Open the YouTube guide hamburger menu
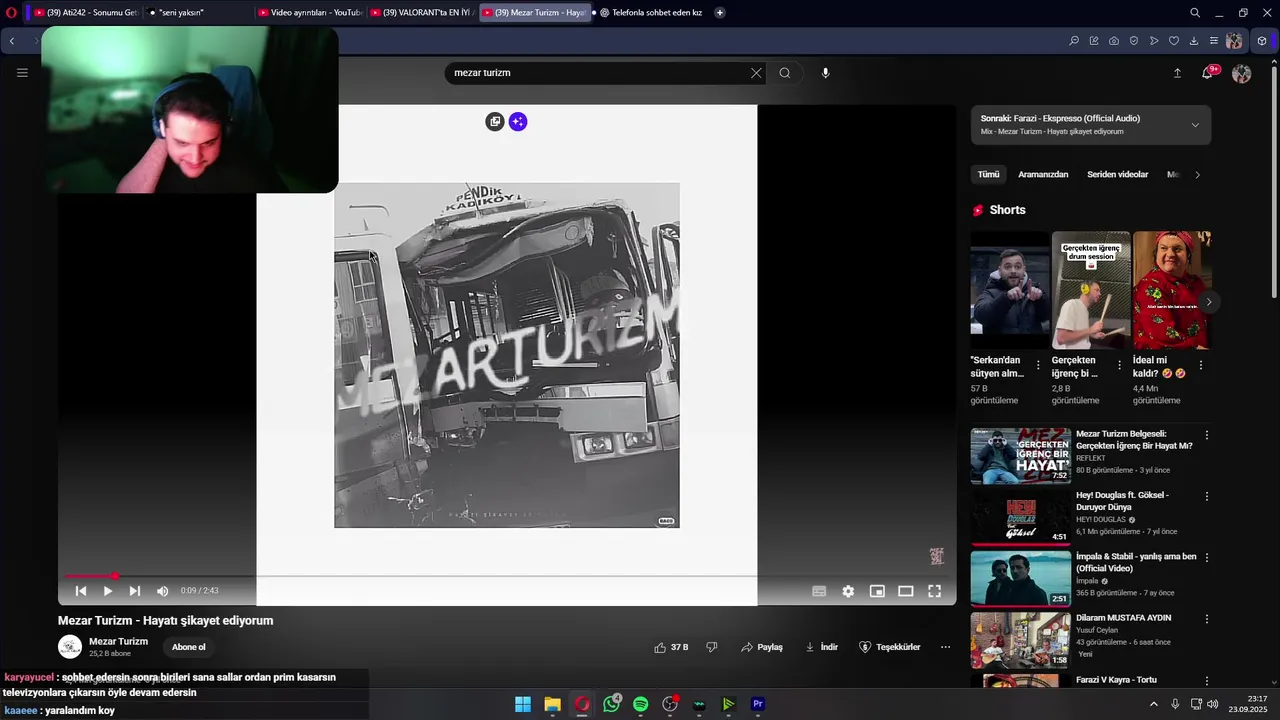The height and width of the screenshot is (720, 1280). point(22,73)
